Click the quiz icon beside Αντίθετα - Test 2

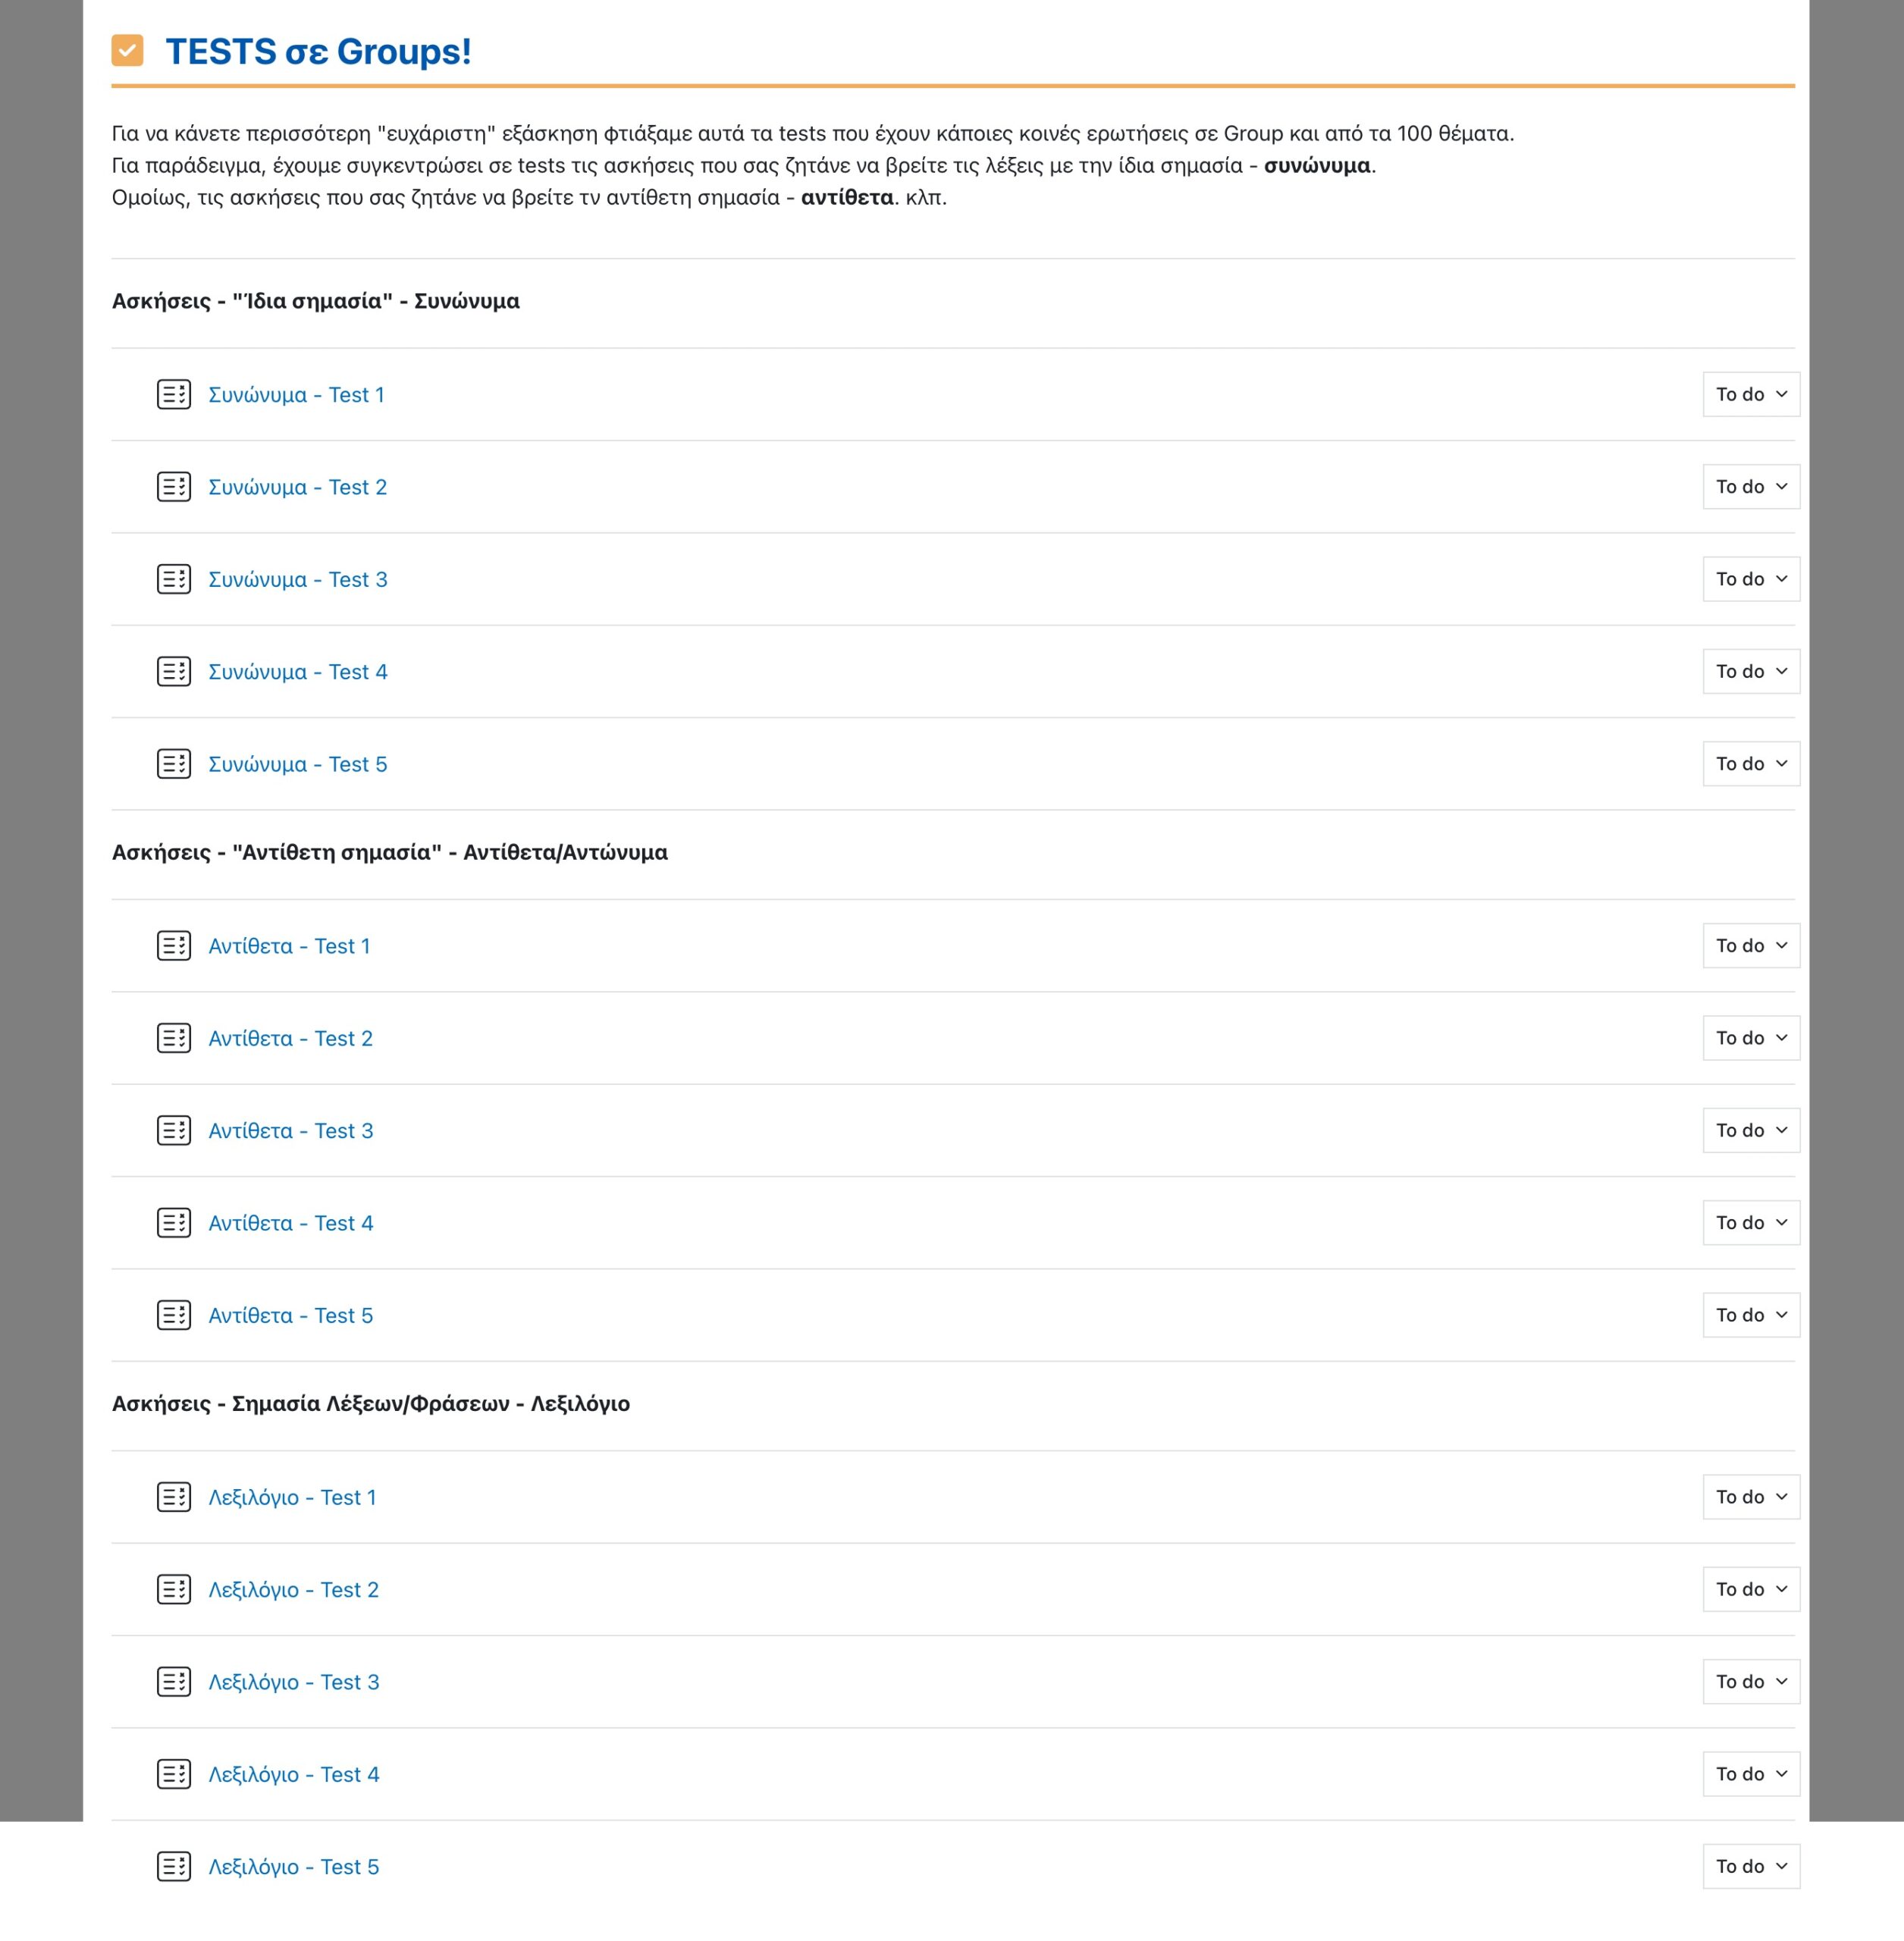[174, 1038]
